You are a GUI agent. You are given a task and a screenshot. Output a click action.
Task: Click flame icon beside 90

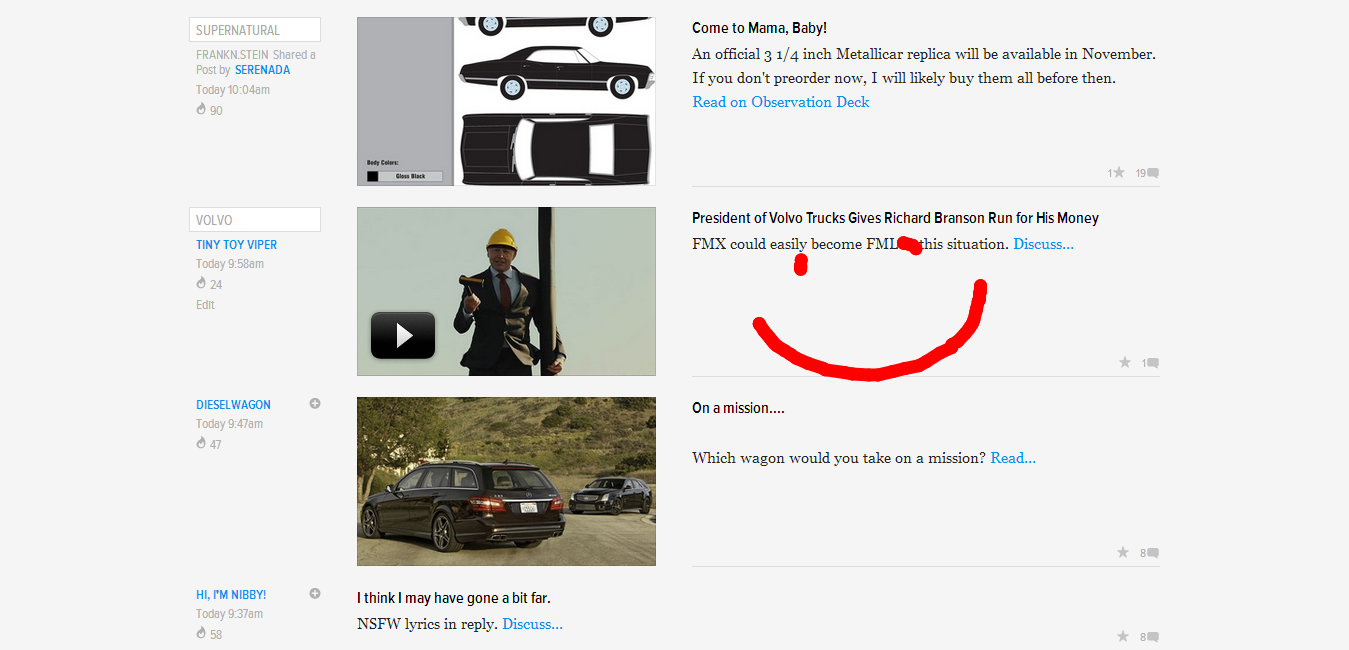point(201,110)
